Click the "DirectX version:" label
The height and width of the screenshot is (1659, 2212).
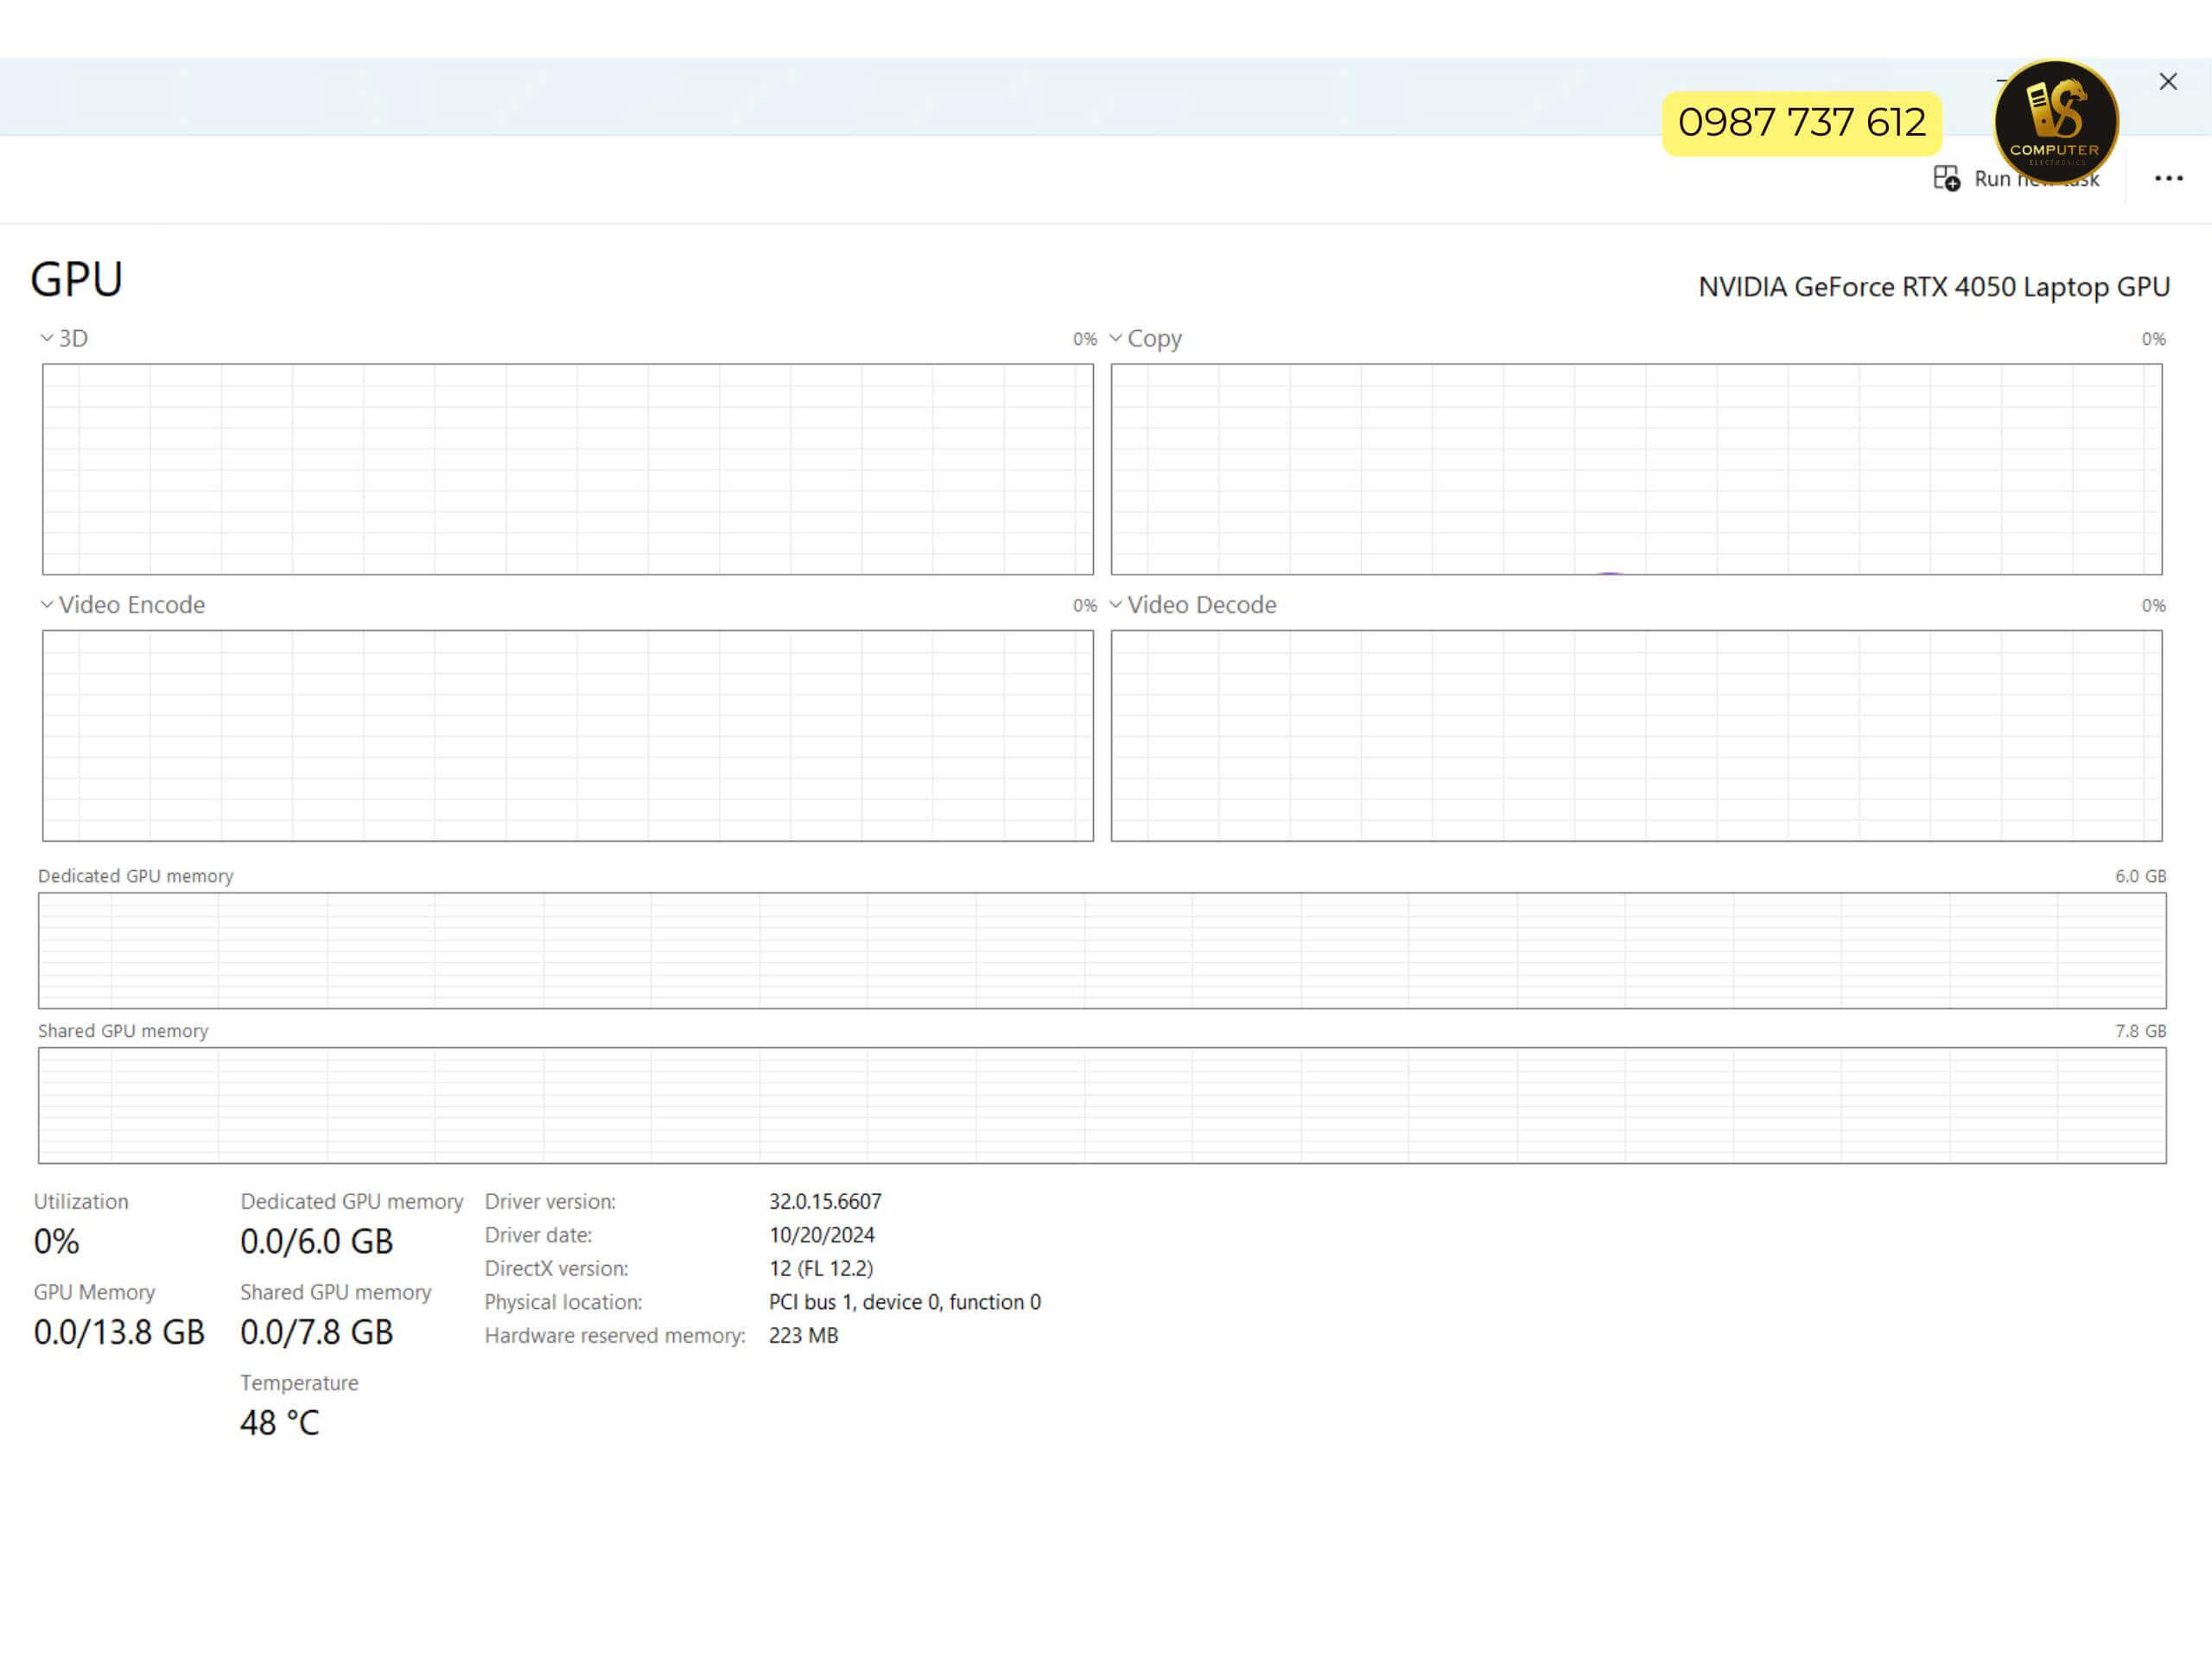[557, 1268]
